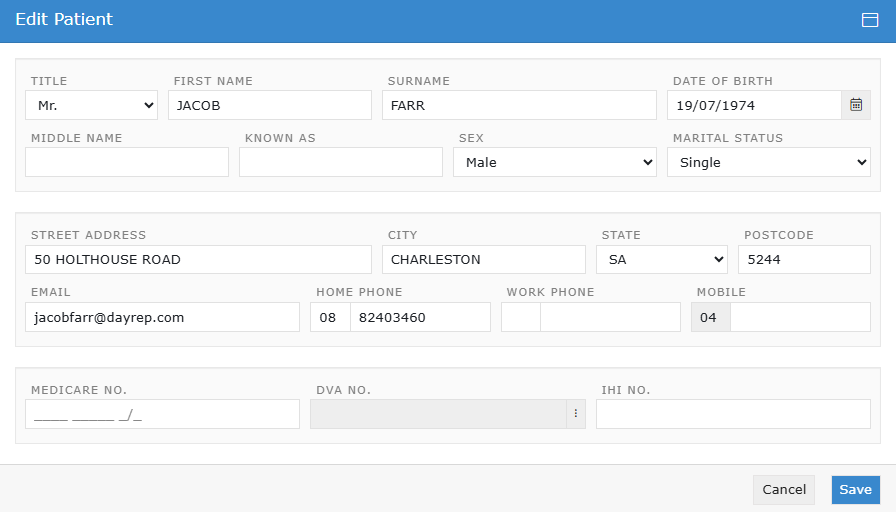Click the City field showing CHARLESTON

pos(483,259)
